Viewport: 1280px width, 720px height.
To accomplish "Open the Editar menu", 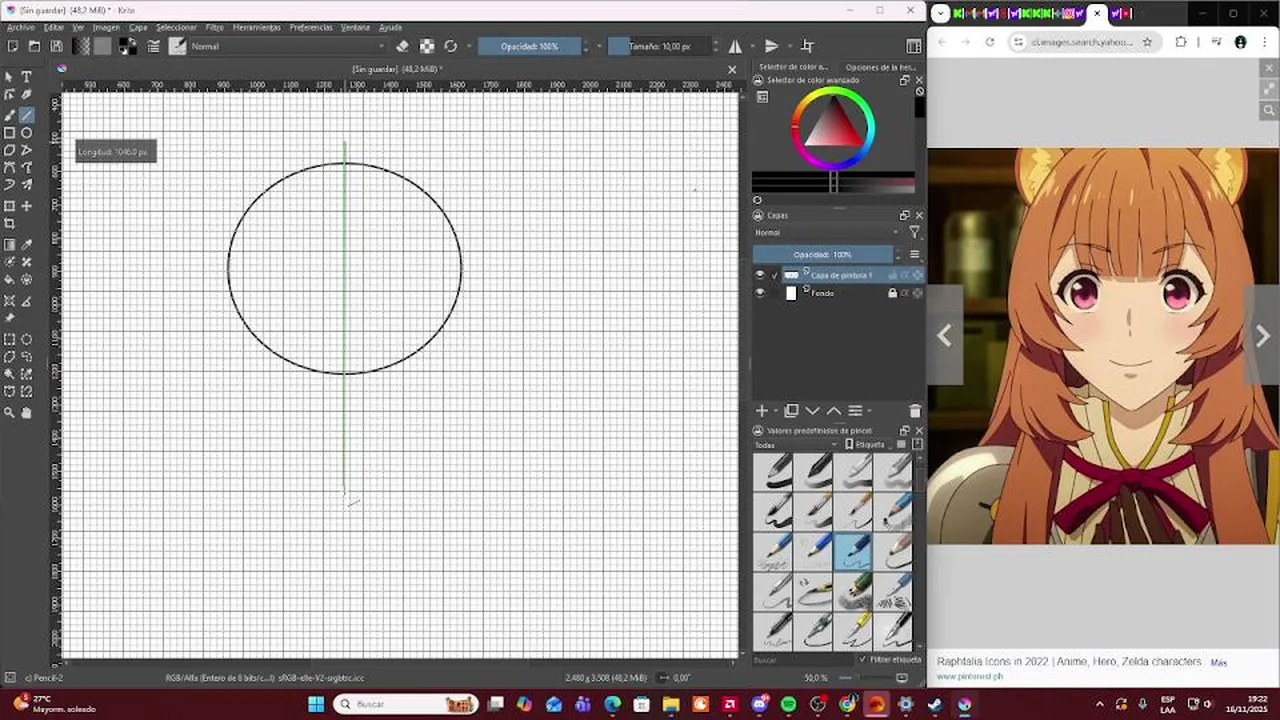I will pyautogui.click(x=53, y=27).
